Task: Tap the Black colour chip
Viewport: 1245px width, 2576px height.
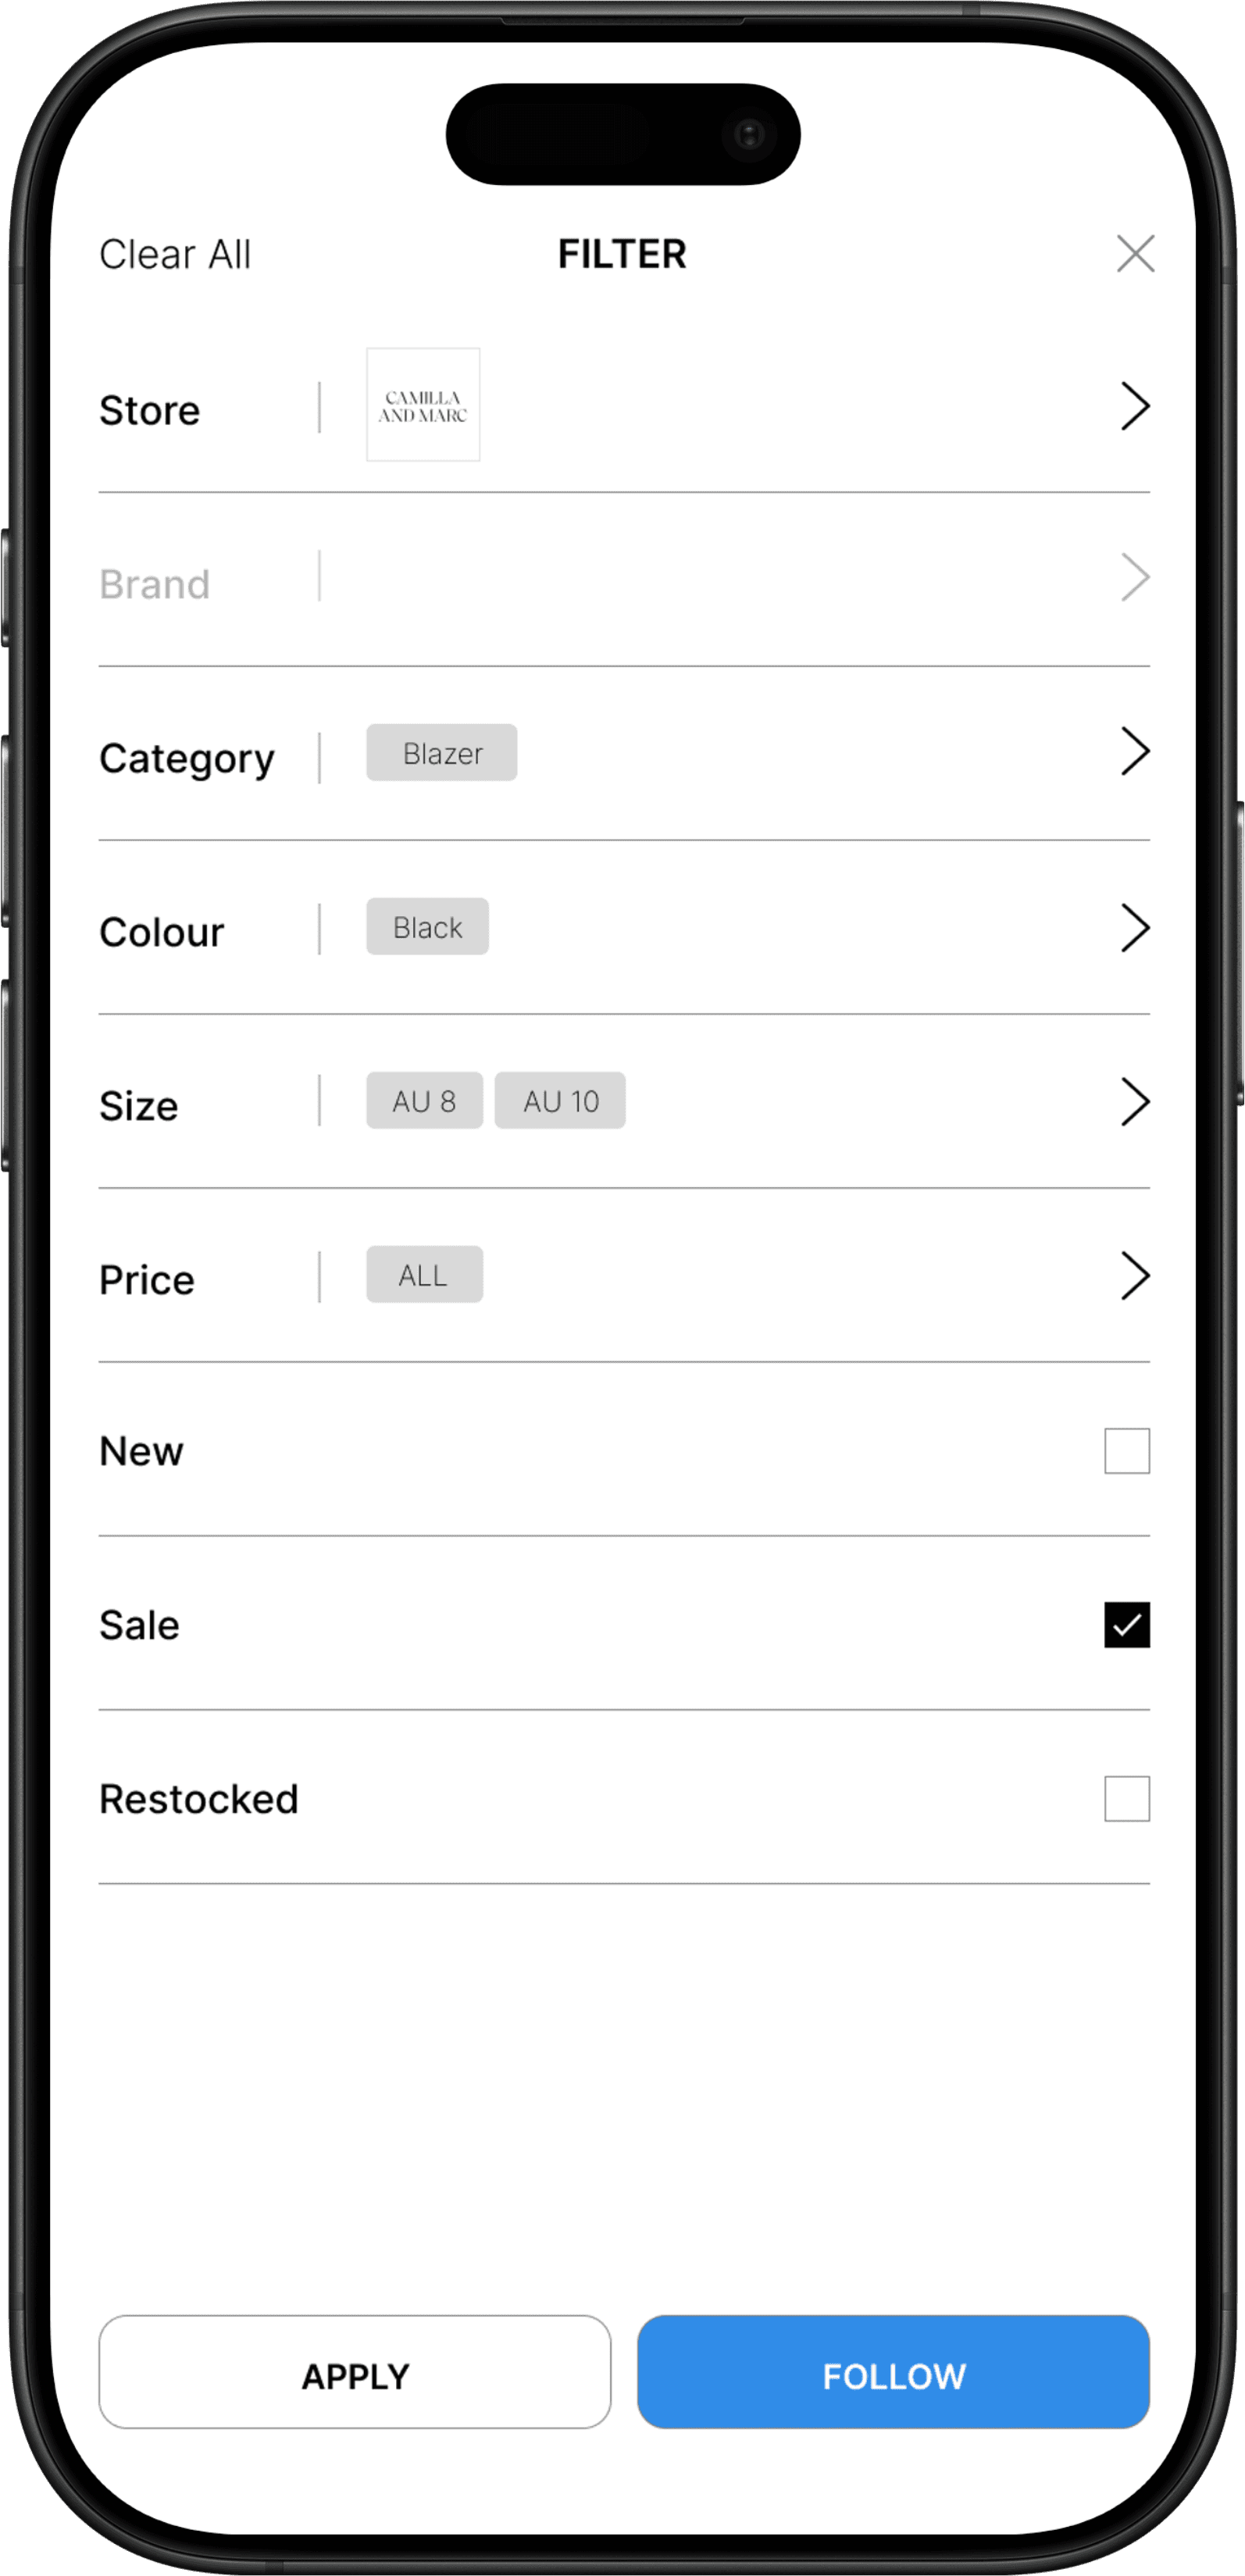Action: click(427, 927)
